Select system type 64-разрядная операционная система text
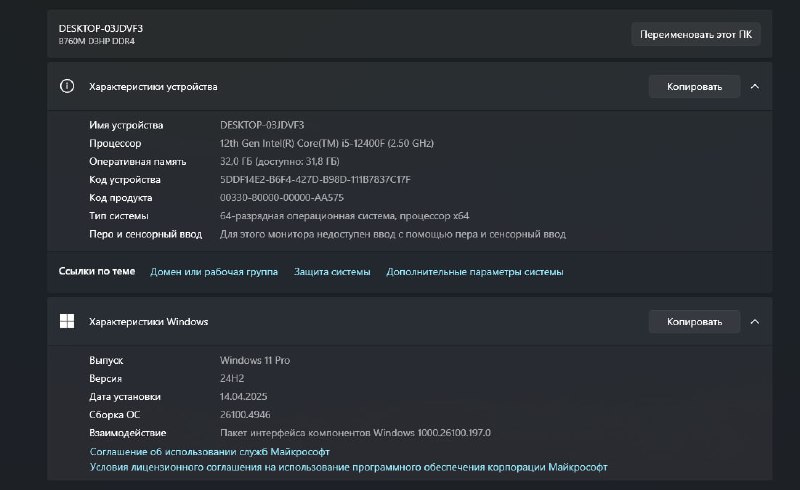 tap(344, 216)
